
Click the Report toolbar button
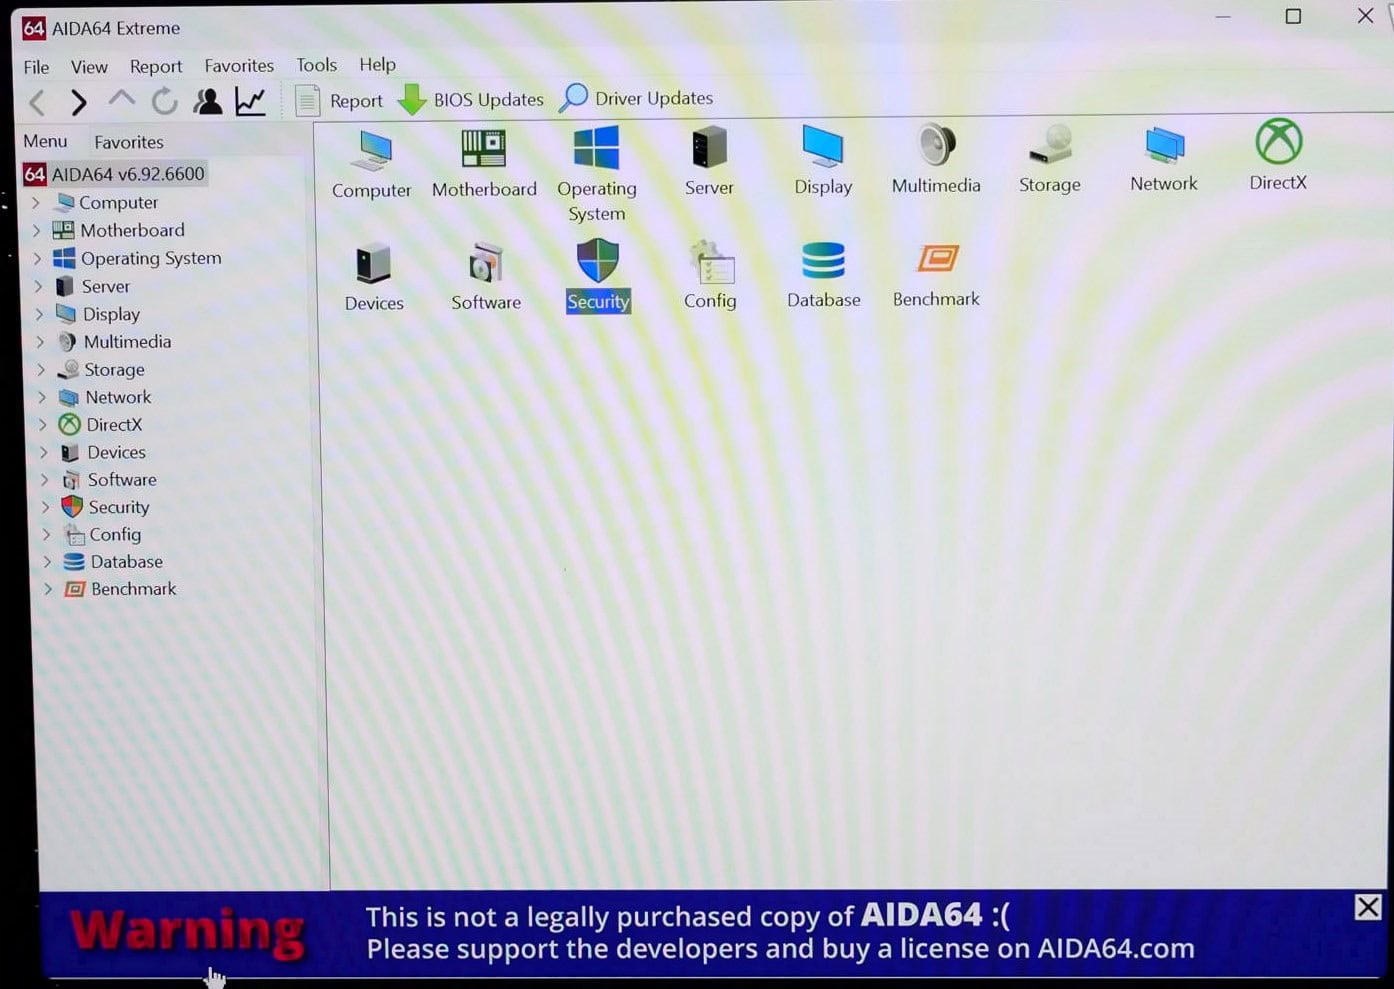[x=339, y=100]
